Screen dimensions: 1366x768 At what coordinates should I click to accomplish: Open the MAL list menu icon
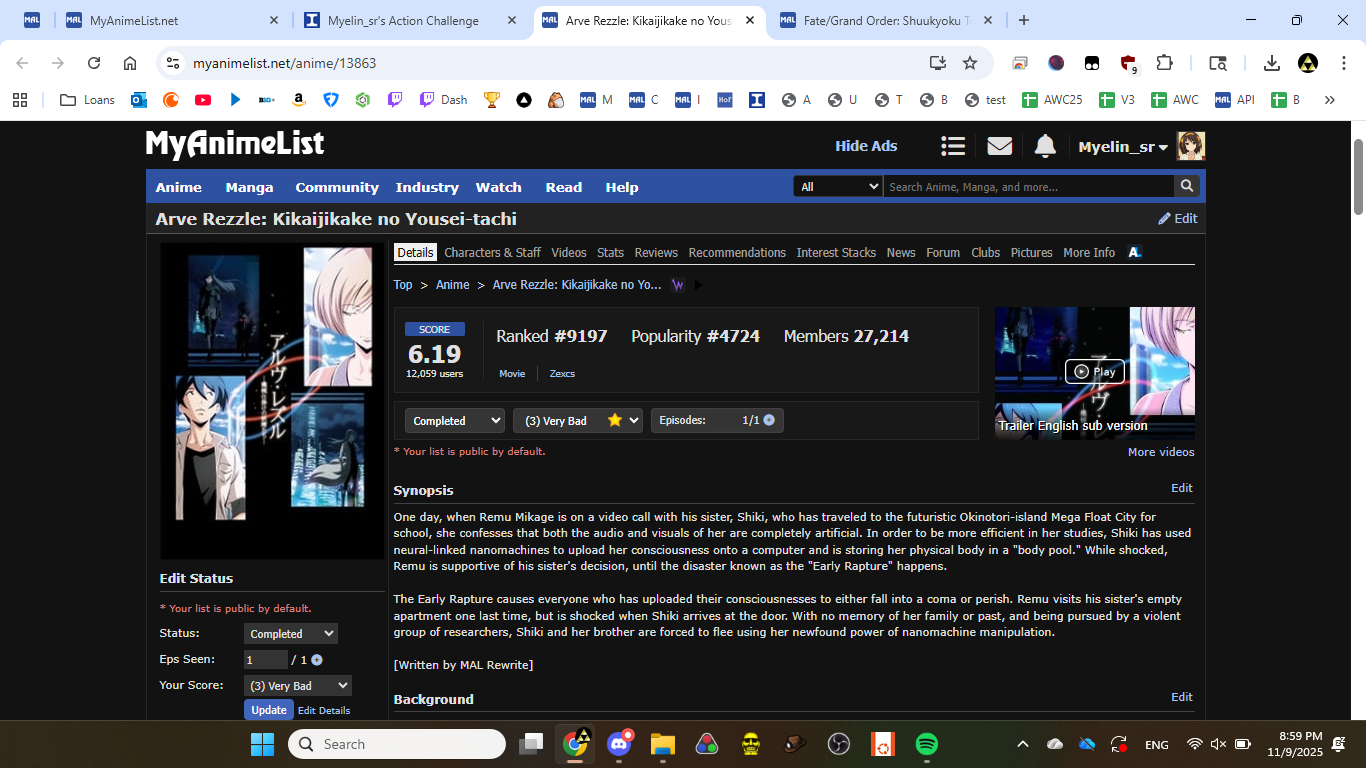[x=953, y=146]
